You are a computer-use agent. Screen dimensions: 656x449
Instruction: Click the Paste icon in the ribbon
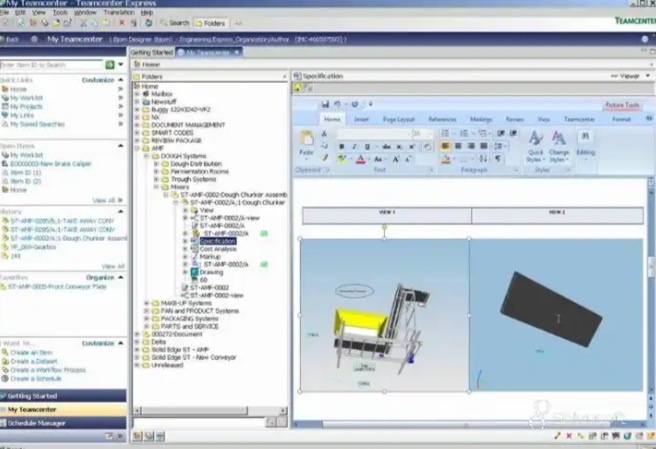pyautogui.click(x=307, y=146)
